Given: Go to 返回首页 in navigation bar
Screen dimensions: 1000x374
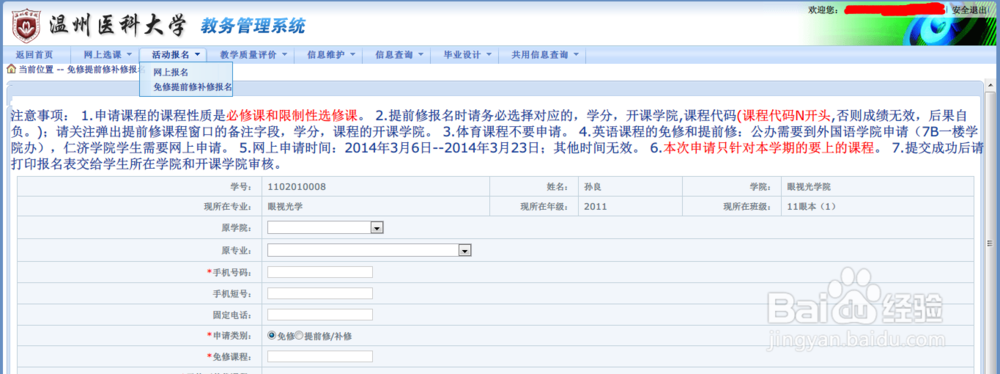Looking at the screenshot, I should coord(34,55).
